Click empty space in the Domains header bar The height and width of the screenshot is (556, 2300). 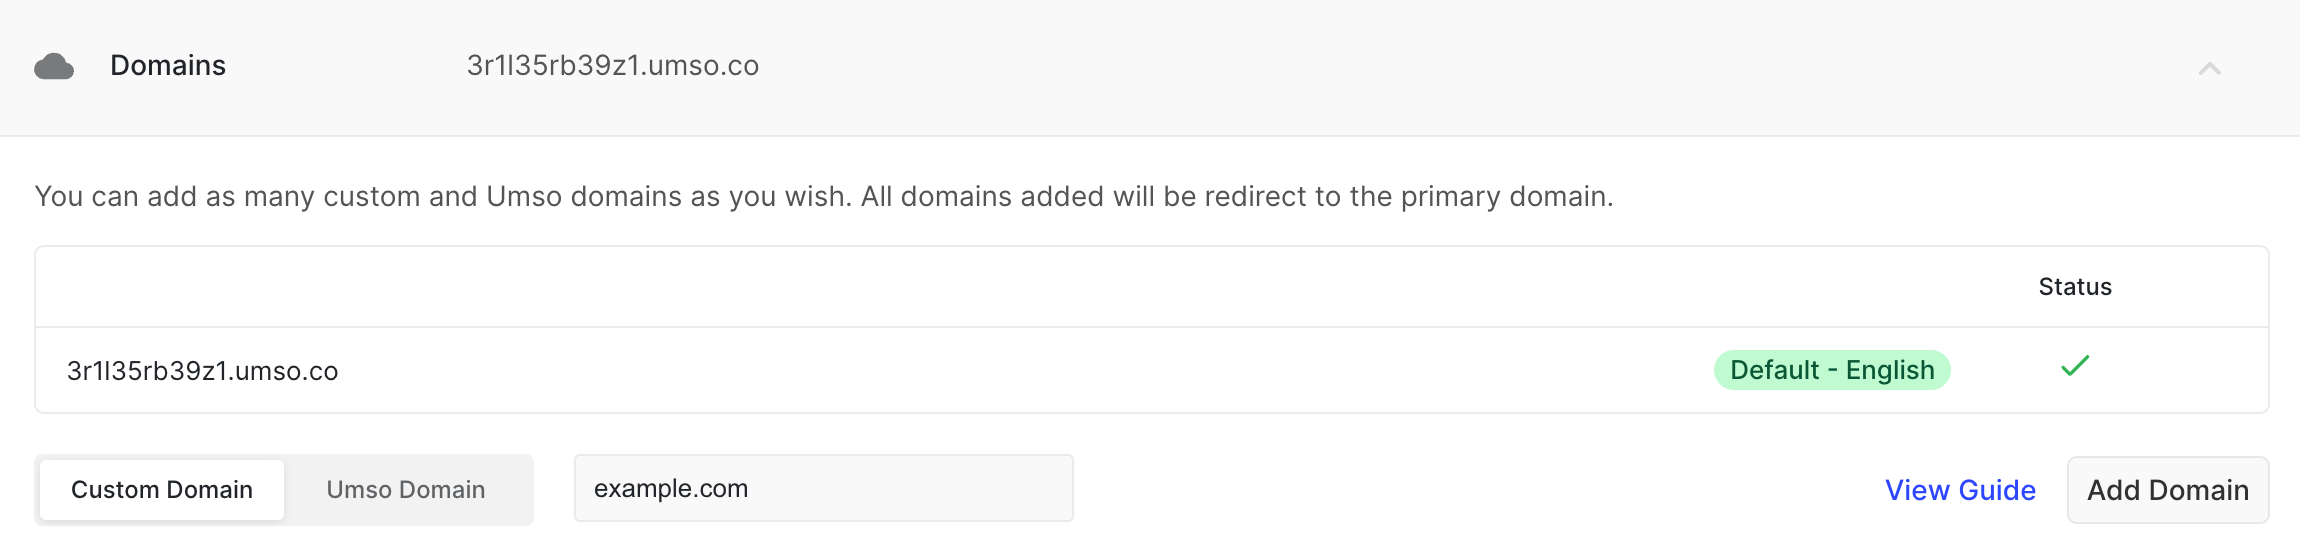(x=1400, y=66)
